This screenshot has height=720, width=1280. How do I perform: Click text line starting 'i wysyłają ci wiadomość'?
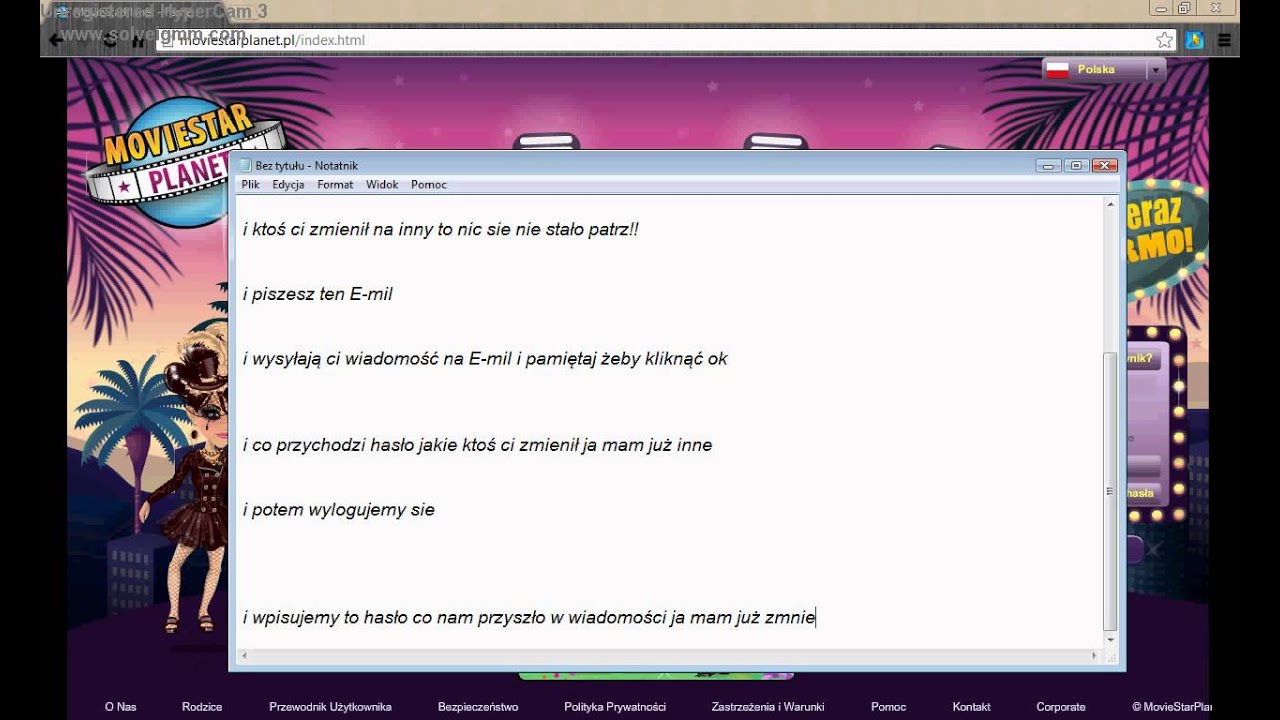click(485, 359)
